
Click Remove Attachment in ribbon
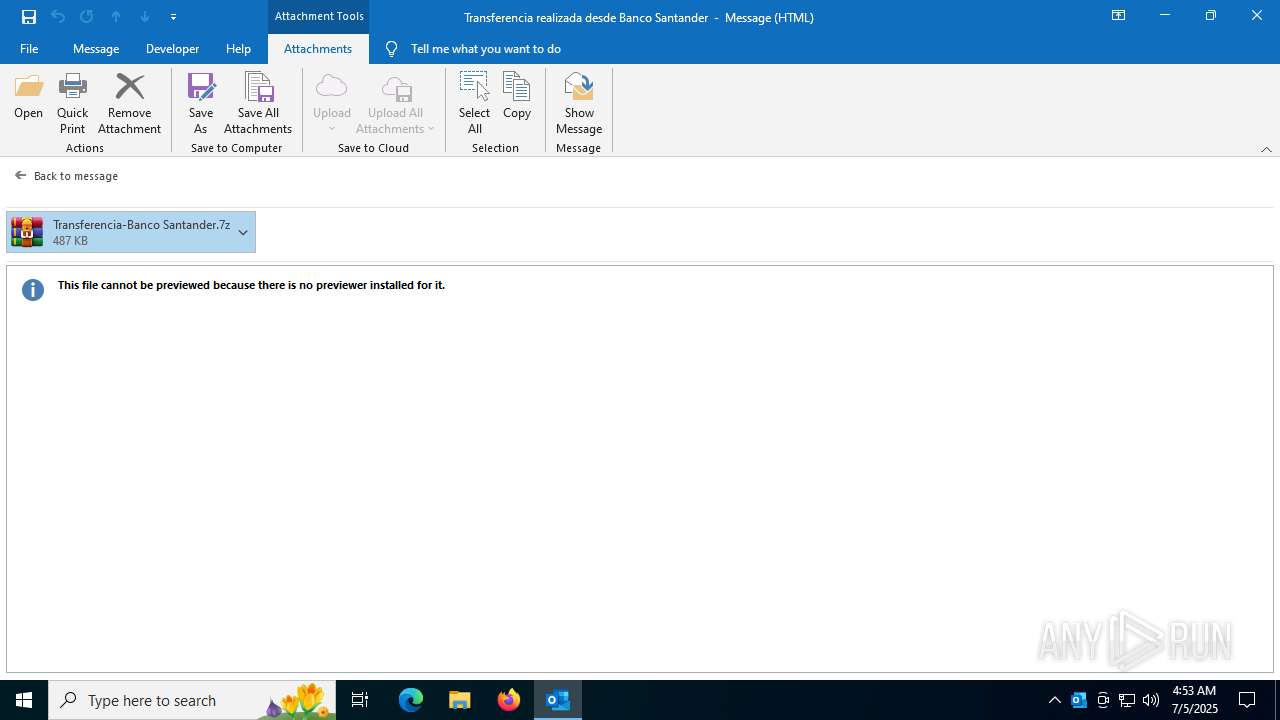pyautogui.click(x=129, y=103)
